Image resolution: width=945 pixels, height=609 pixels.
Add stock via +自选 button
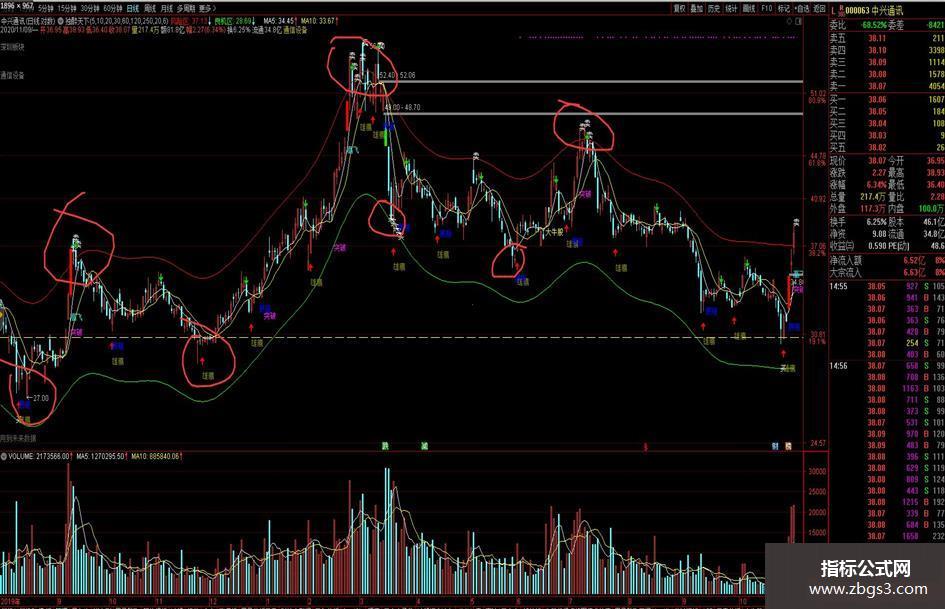pyautogui.click(x=802, y=8)
